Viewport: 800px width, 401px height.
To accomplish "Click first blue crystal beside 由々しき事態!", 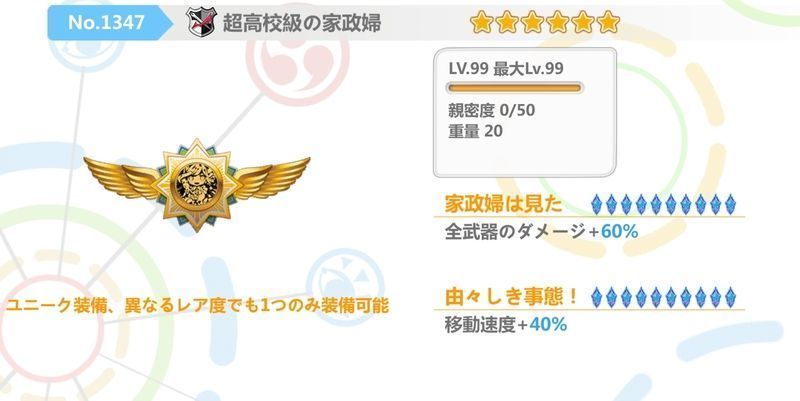I will tap(596, 297).
